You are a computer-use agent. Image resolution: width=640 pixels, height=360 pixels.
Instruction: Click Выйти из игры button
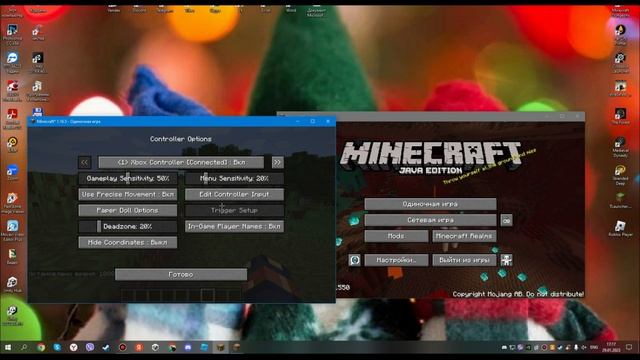pyautogui.click(x=464, y=260)
